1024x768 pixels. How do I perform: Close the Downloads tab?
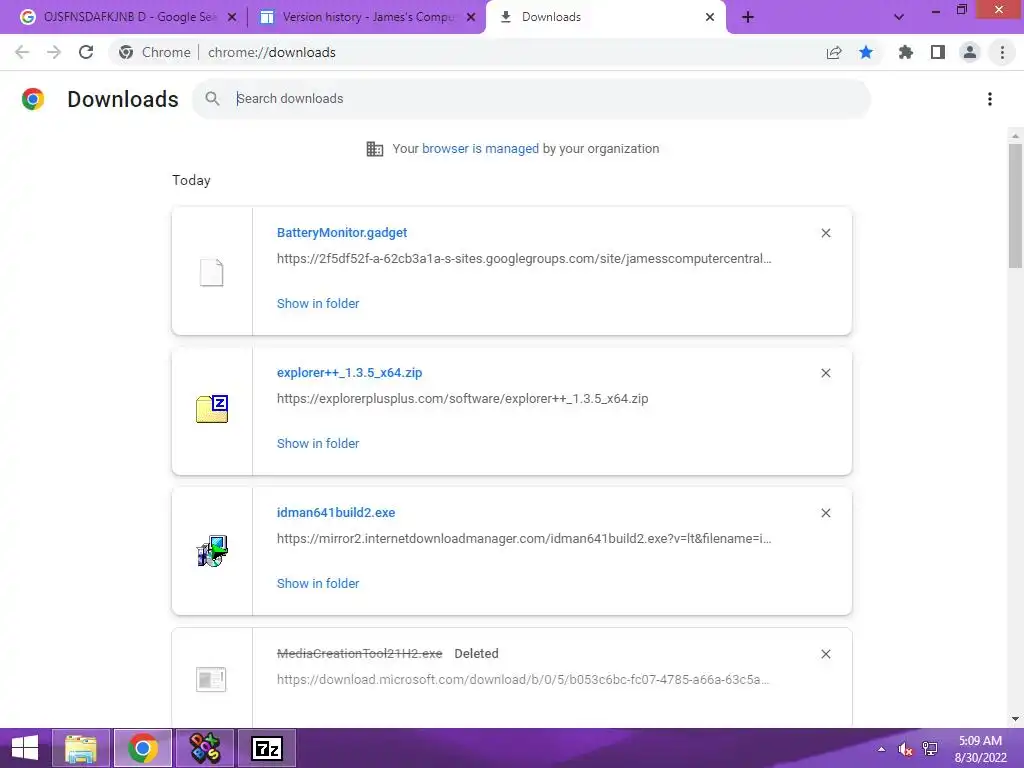(x=710, y=17)
